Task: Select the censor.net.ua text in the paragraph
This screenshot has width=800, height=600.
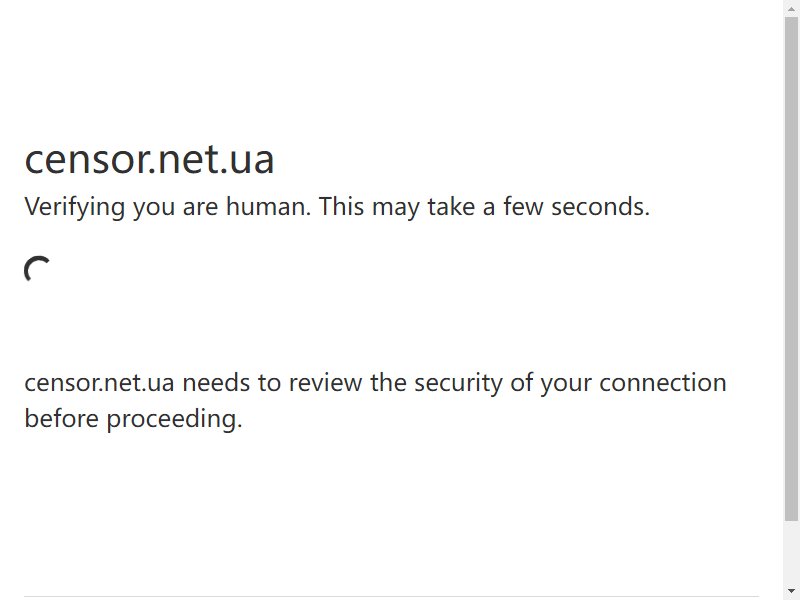Action: [99, 383]
